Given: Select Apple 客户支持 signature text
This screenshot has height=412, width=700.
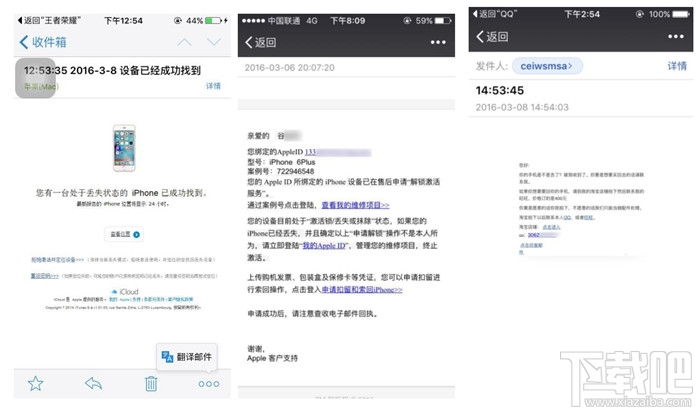Looking at the screenshot, I should point(272,358).
